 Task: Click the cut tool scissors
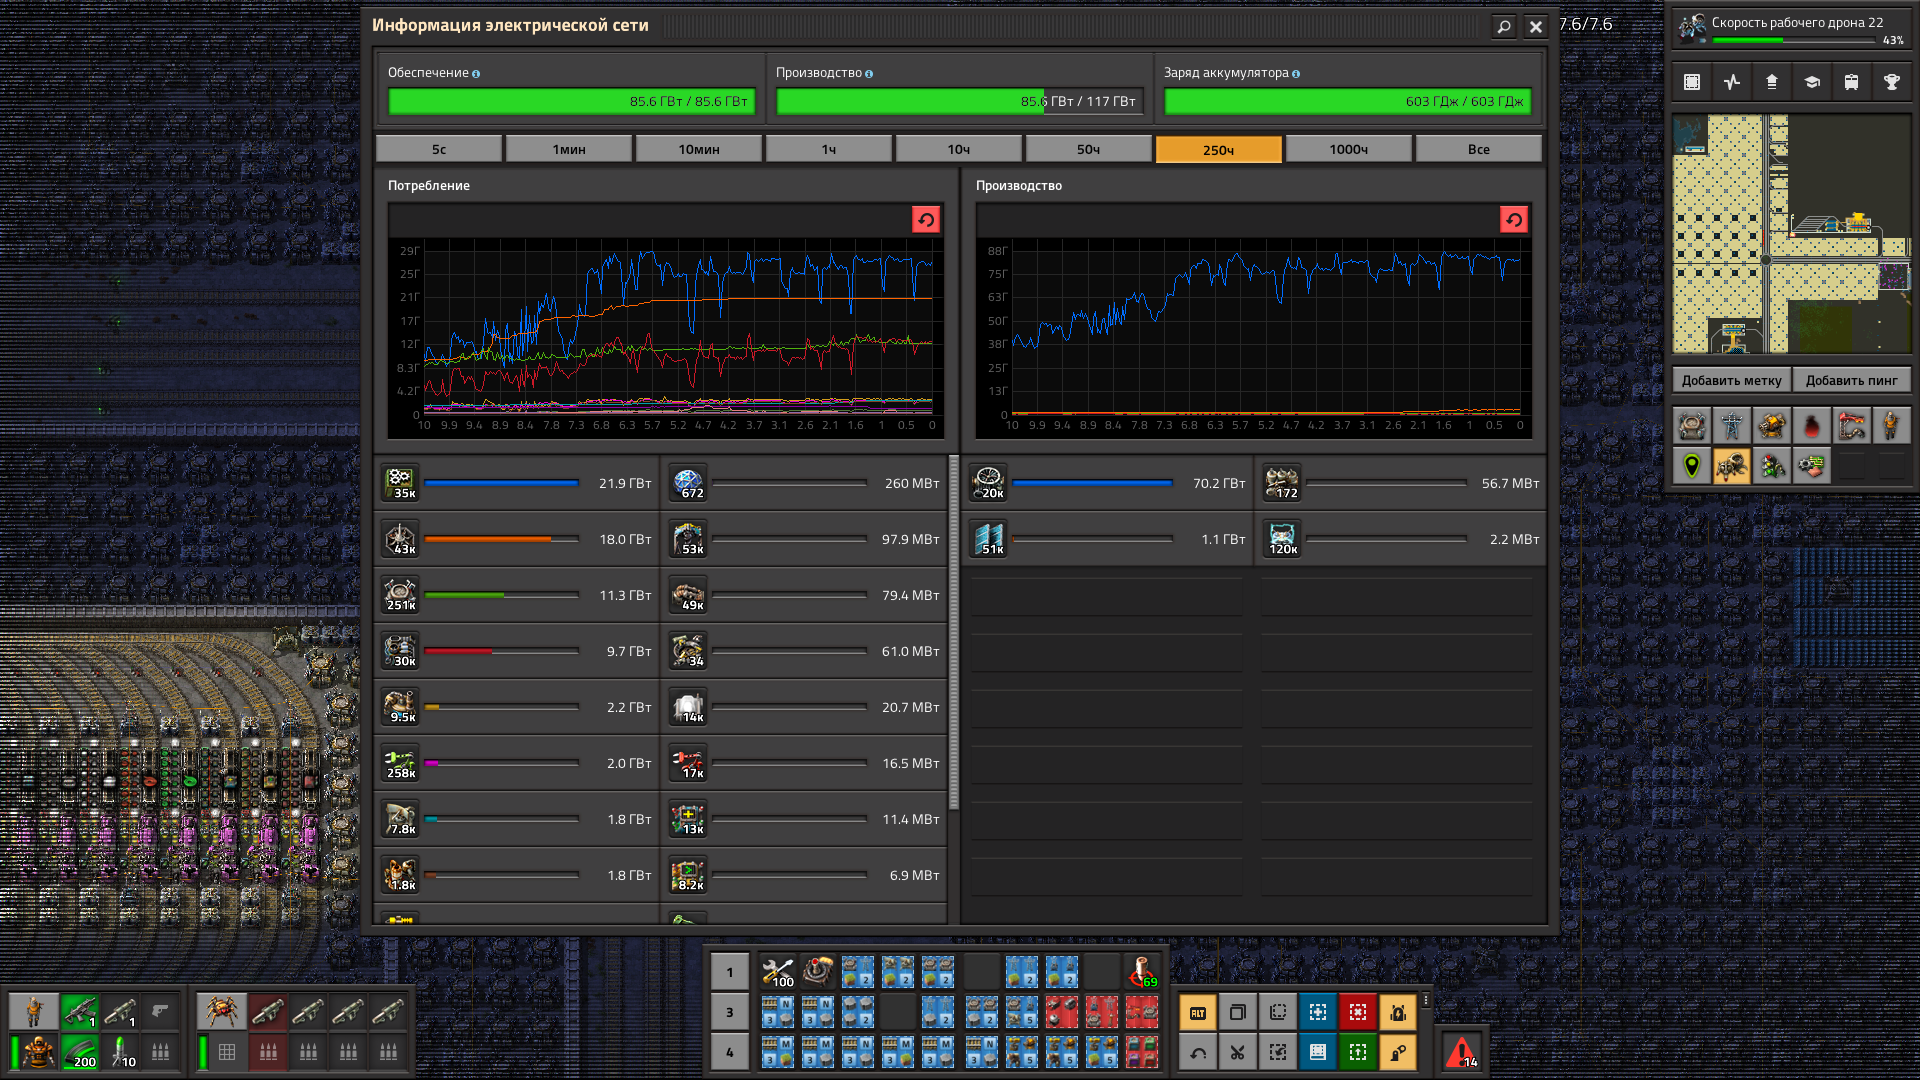(1238, 1052)
